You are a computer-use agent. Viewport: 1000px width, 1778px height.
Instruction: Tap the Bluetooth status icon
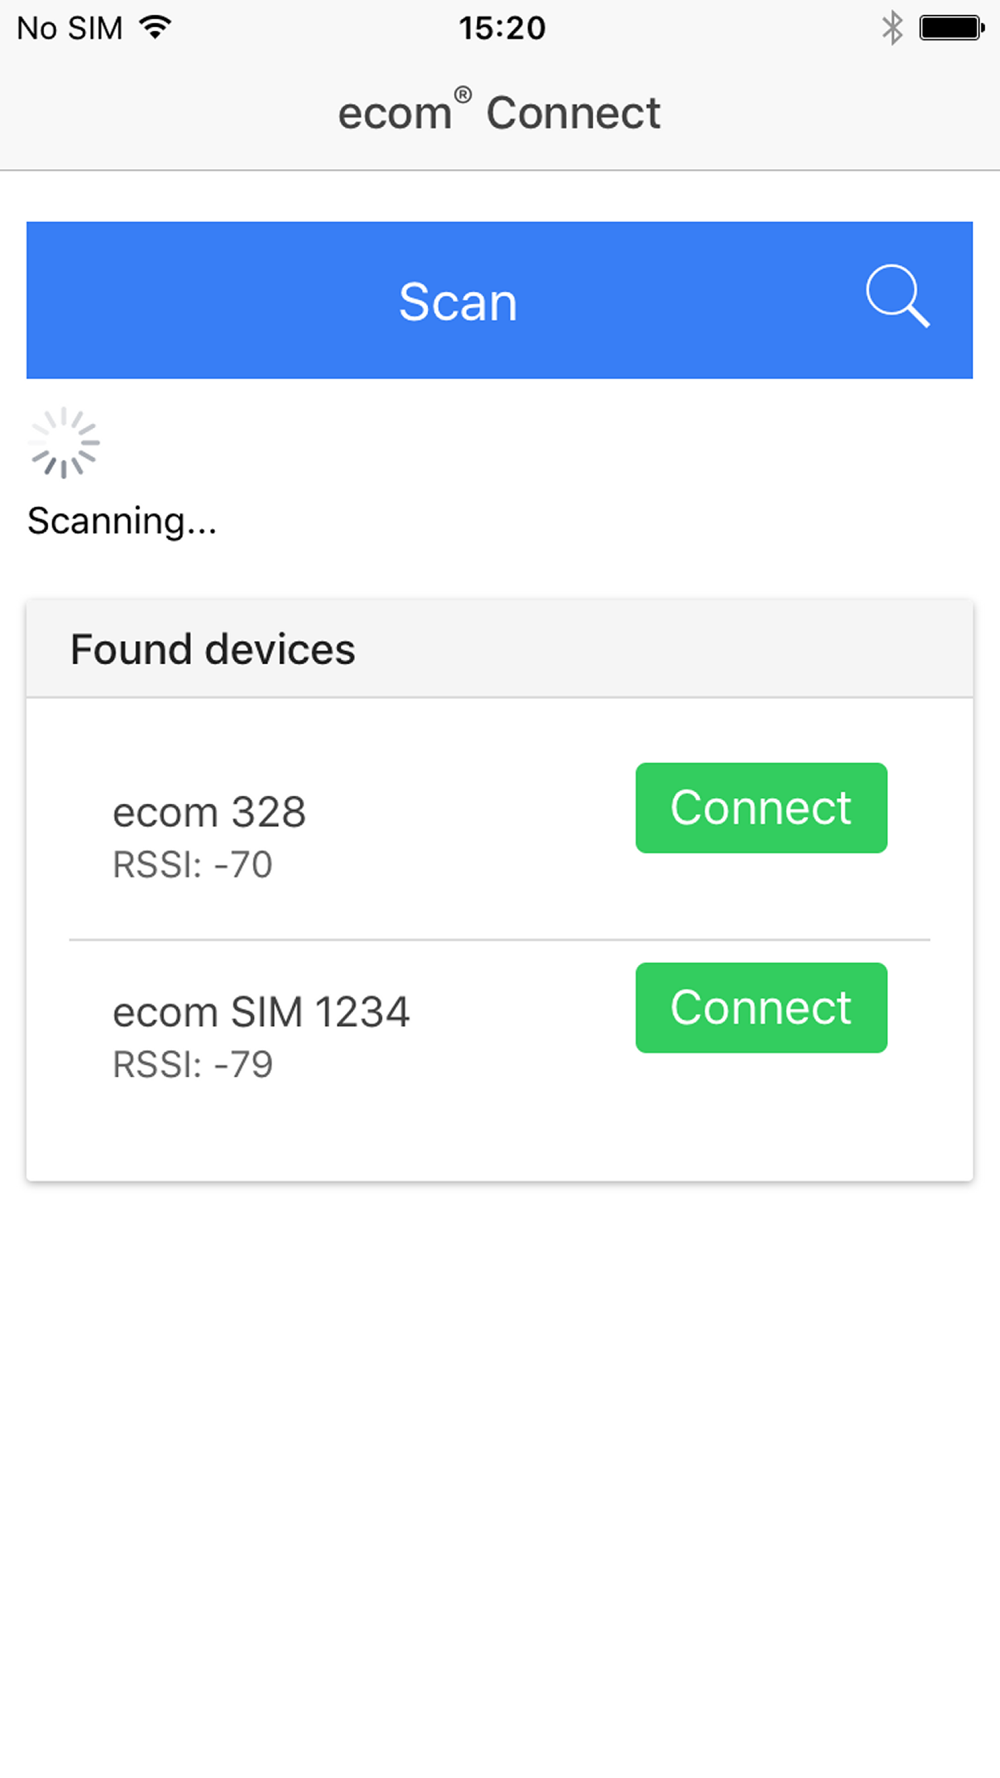click(x=892, y=28)
